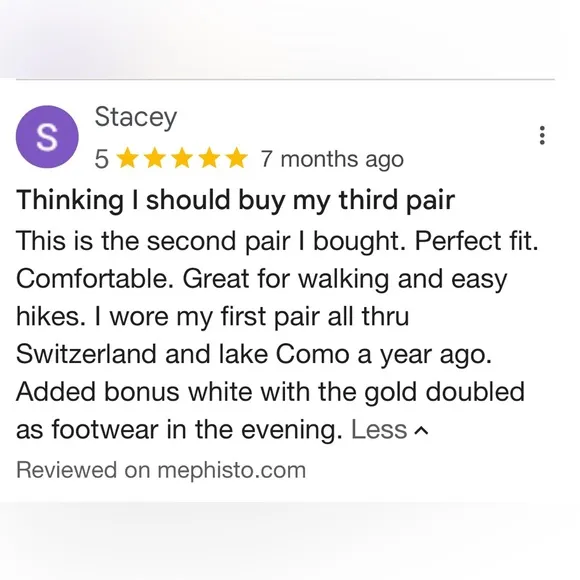Click the fourth yellow star
The width and height of the screenshot is (580, 580).
[x=209, y=158]
